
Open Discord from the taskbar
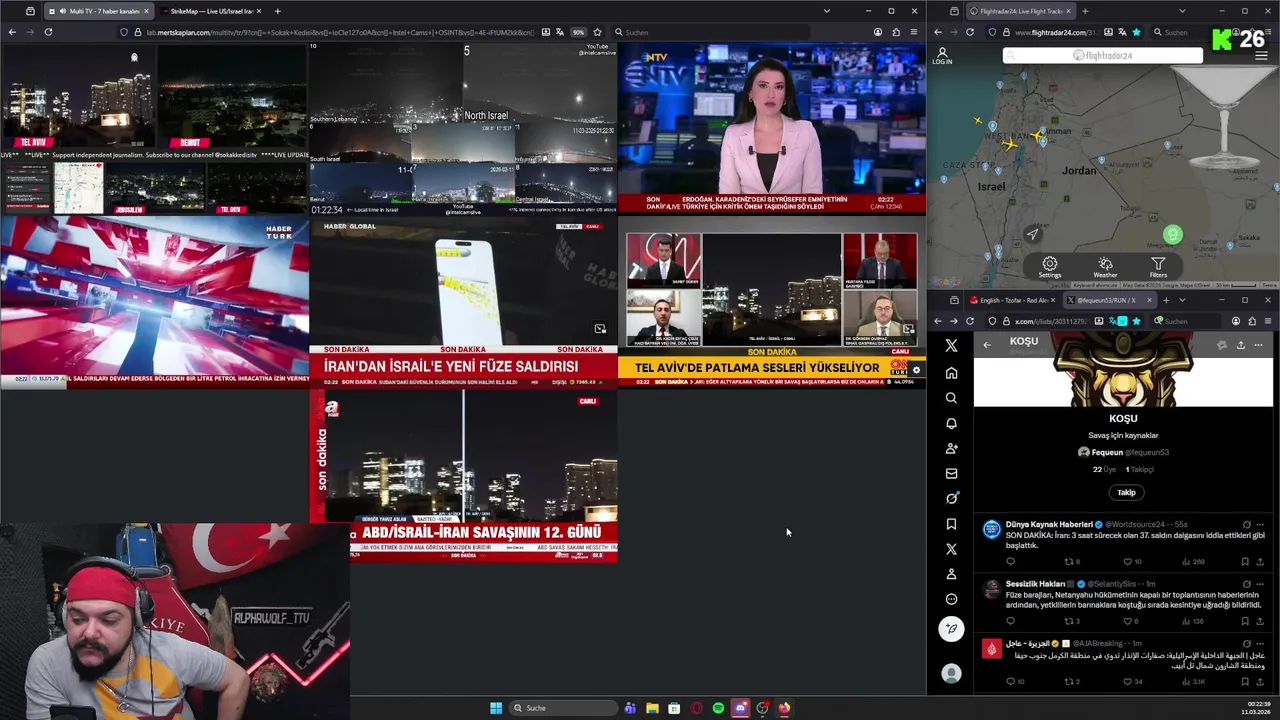point(740,708)
